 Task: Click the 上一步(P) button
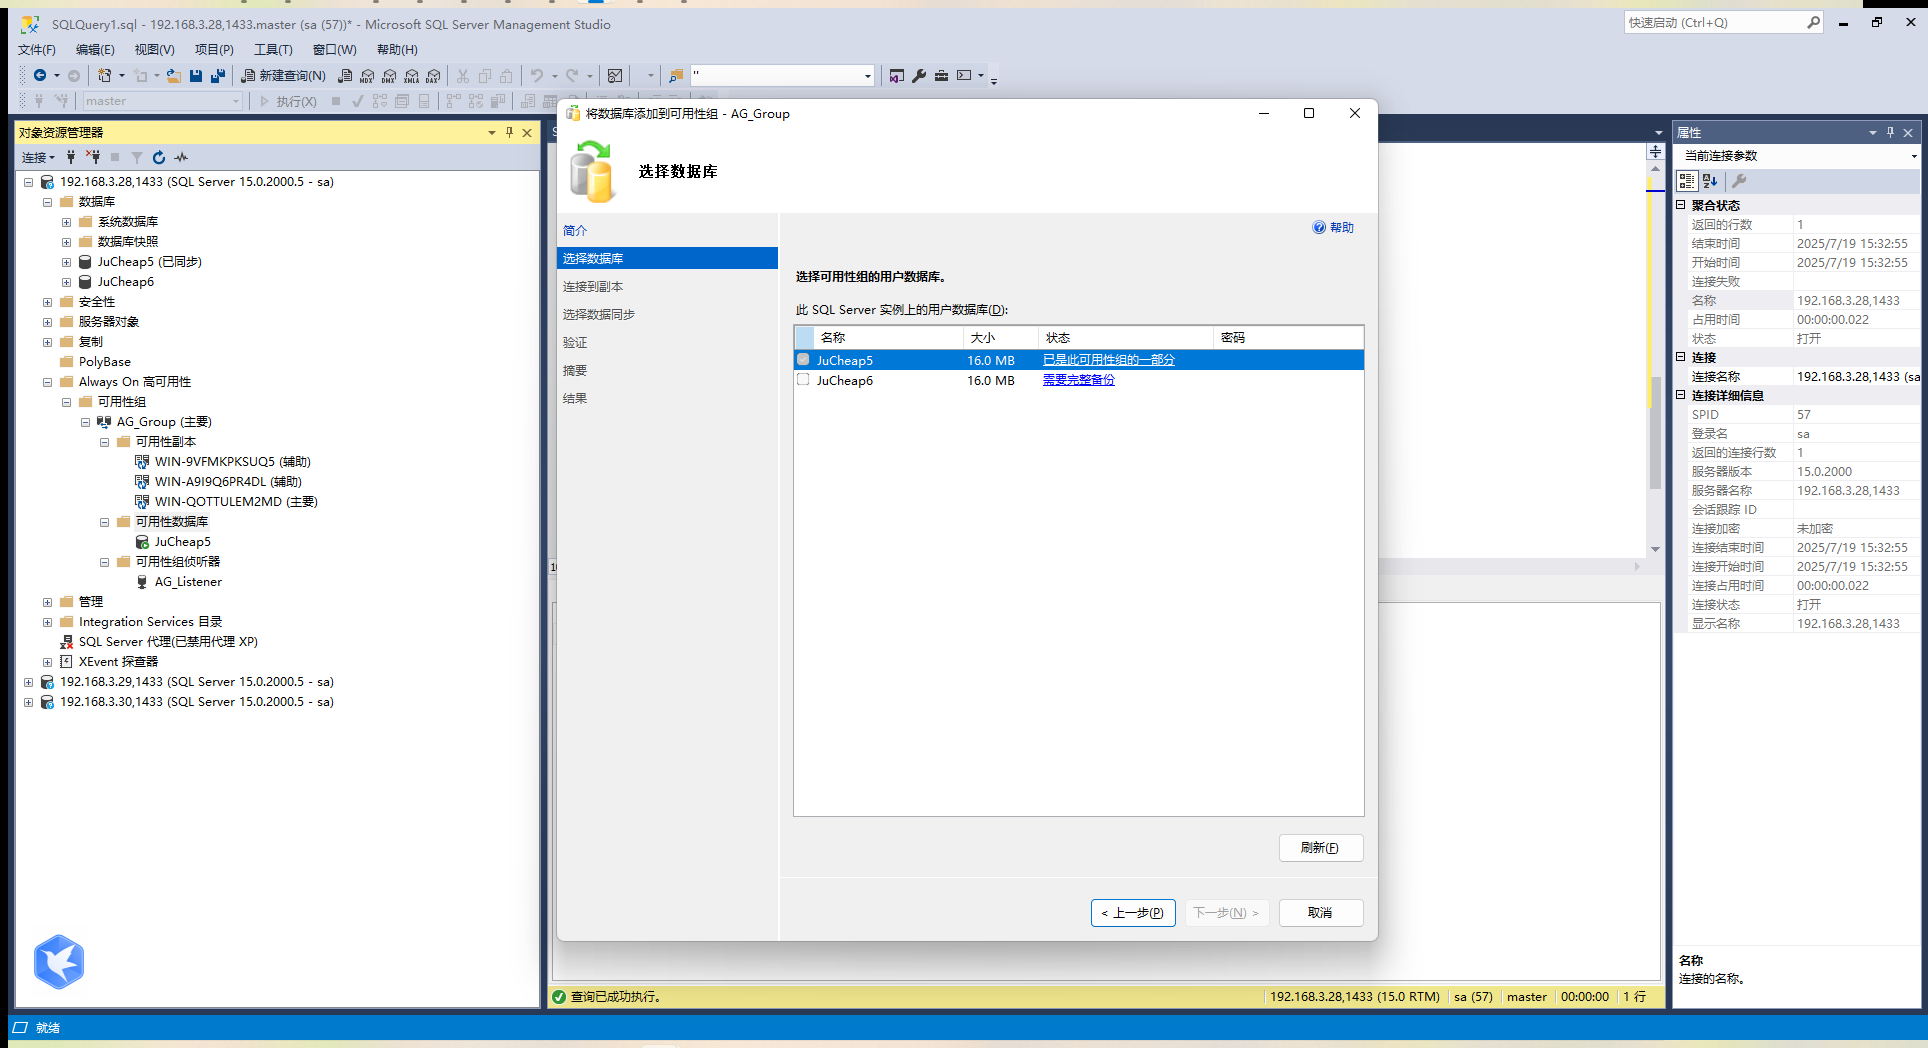(x=1133, y=913)
